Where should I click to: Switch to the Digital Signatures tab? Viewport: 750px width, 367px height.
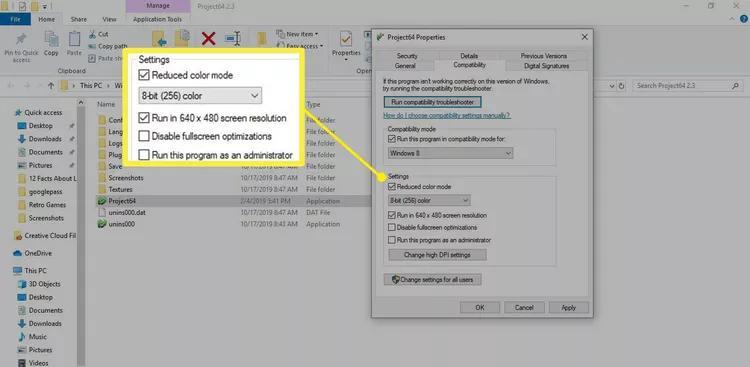click(546, 66)
